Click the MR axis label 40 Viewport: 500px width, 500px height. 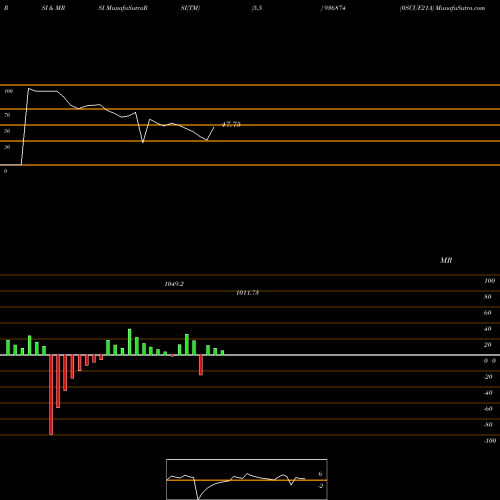[488, 329]
